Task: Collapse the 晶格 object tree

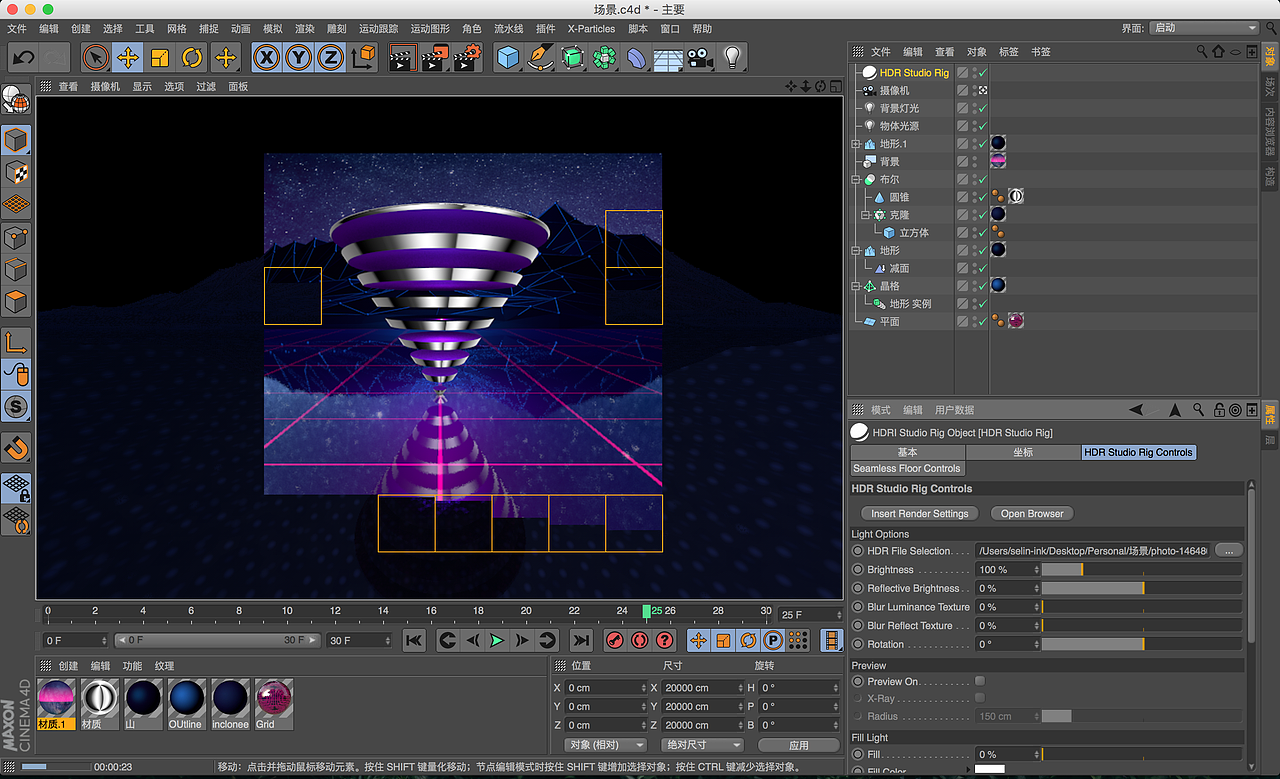Action: (x=856, y=286)
